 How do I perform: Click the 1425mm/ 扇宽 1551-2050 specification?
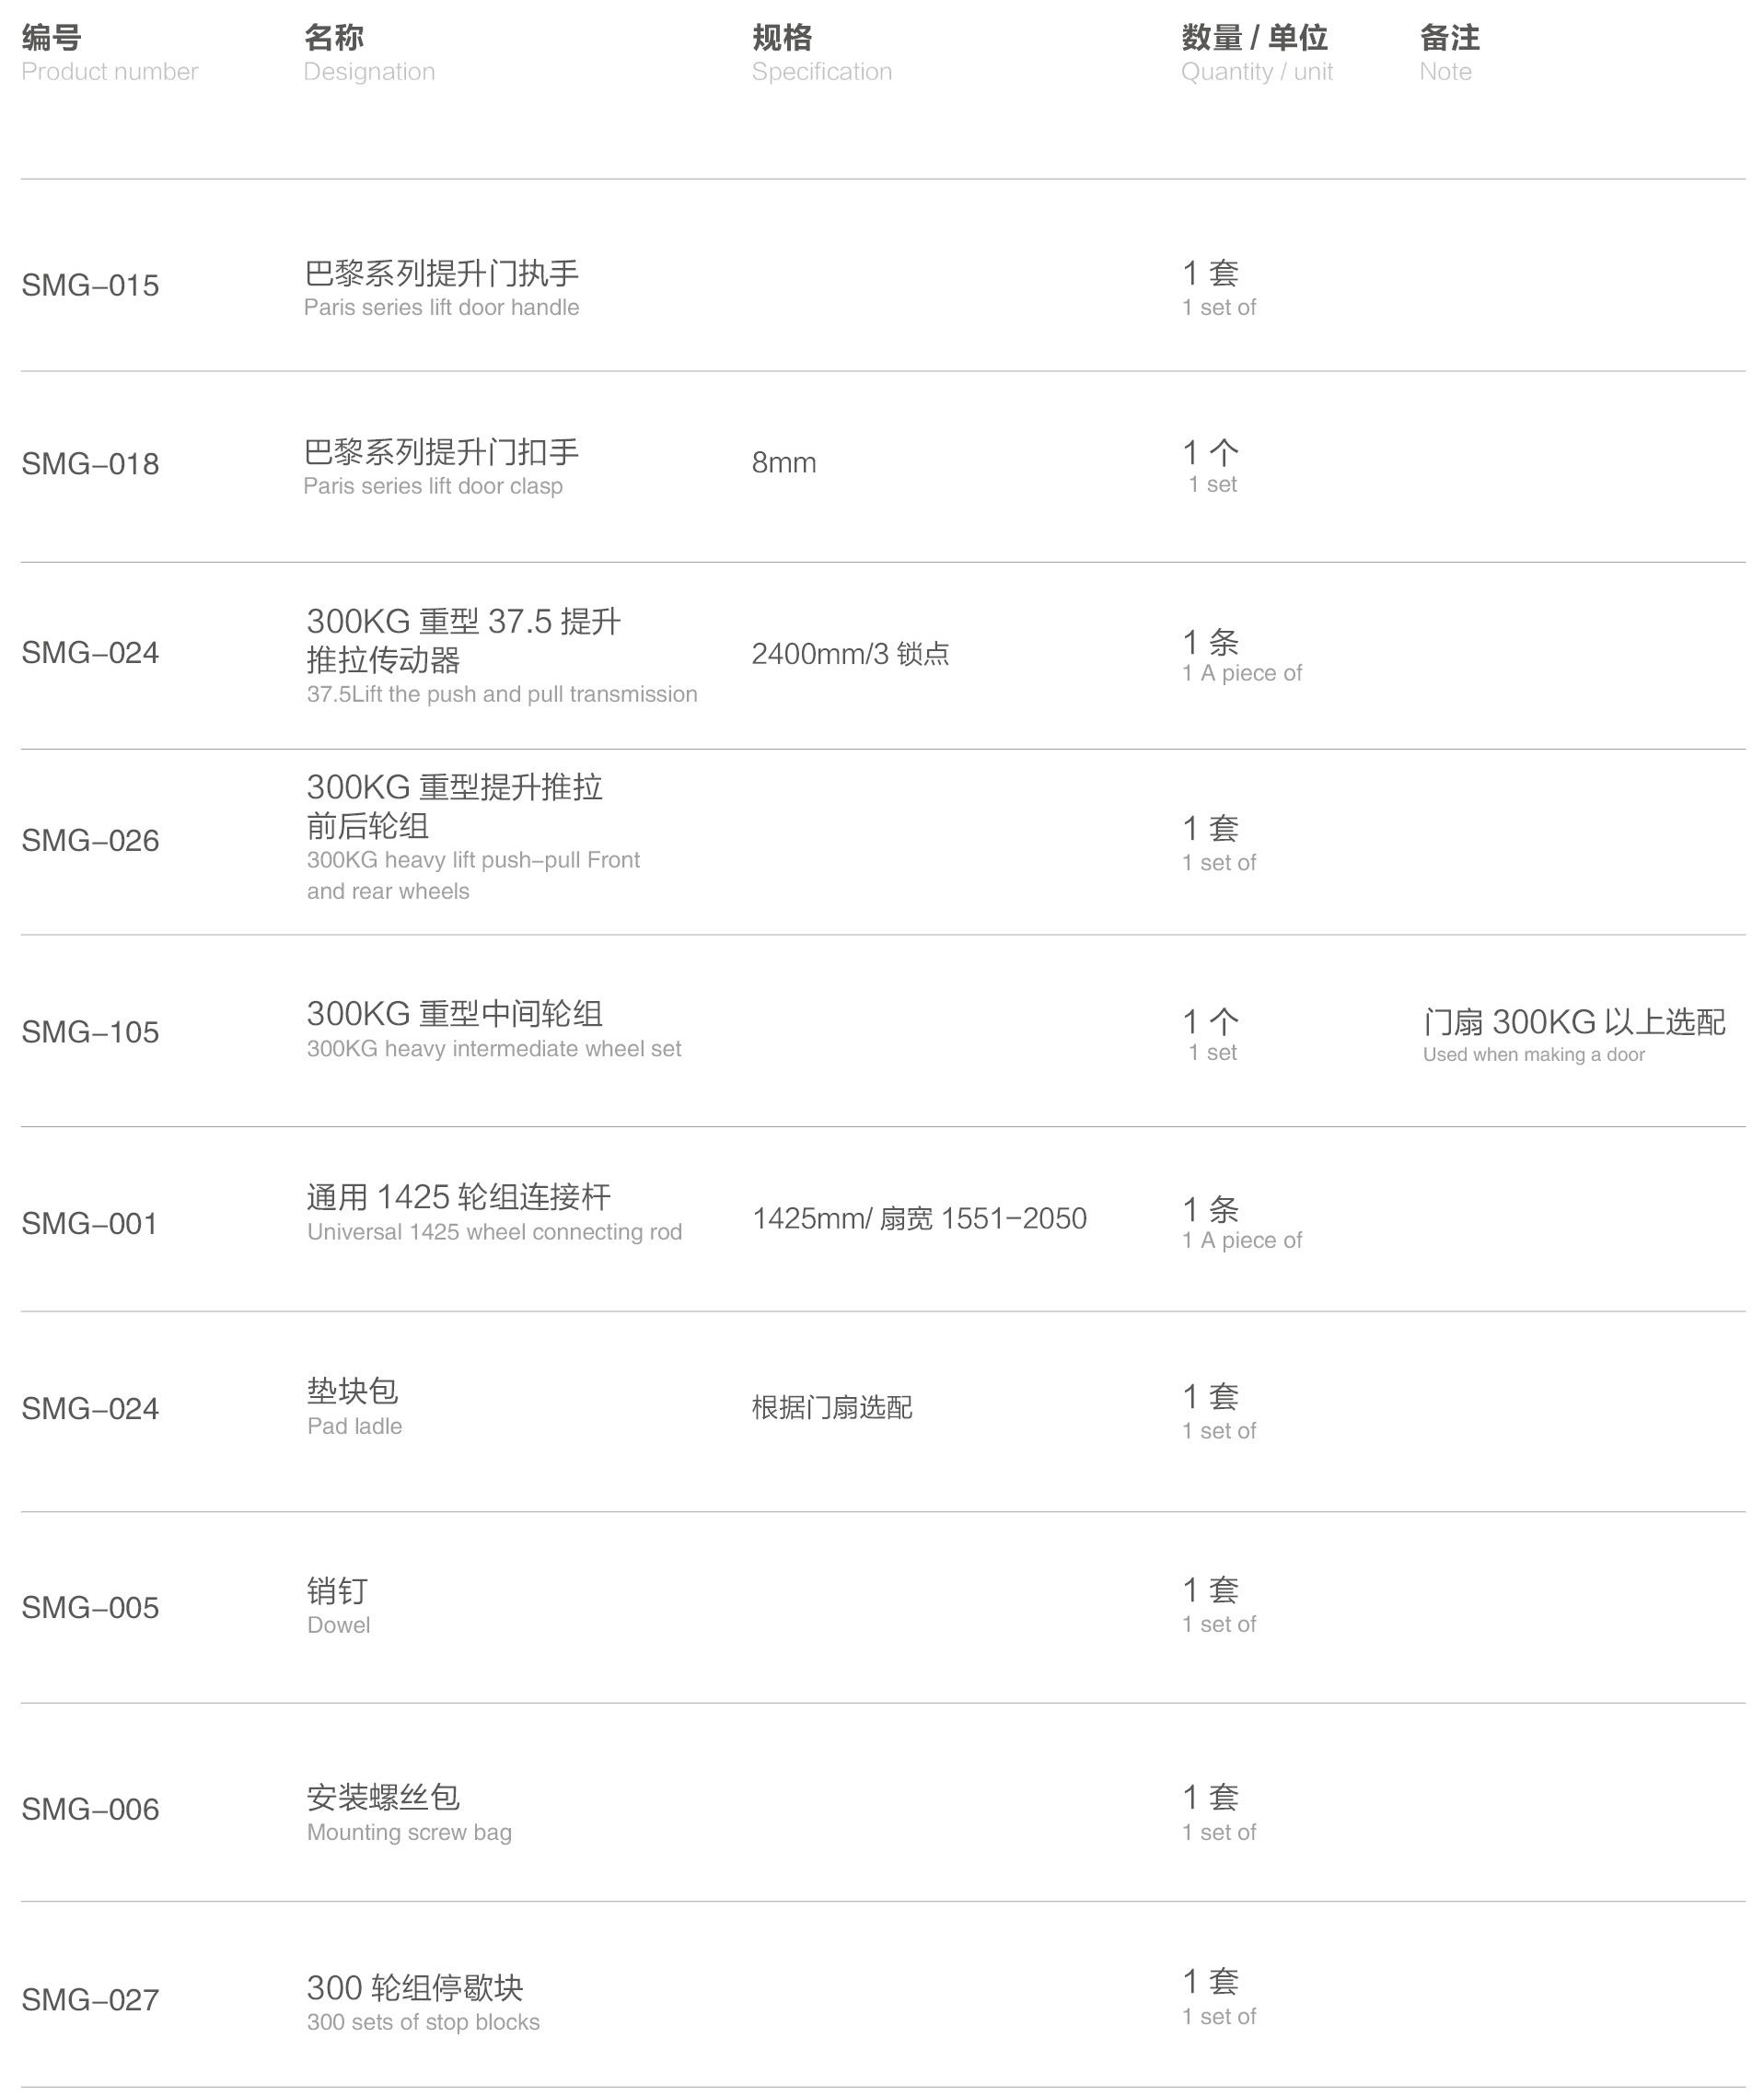click(919, 1218)
